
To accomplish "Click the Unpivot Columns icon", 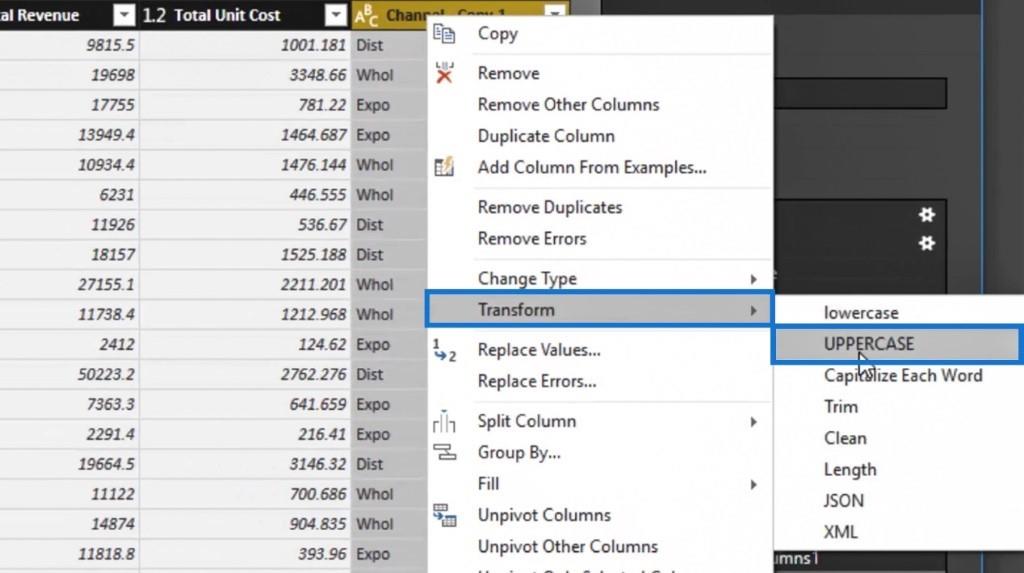I will [x=445, y=515].
